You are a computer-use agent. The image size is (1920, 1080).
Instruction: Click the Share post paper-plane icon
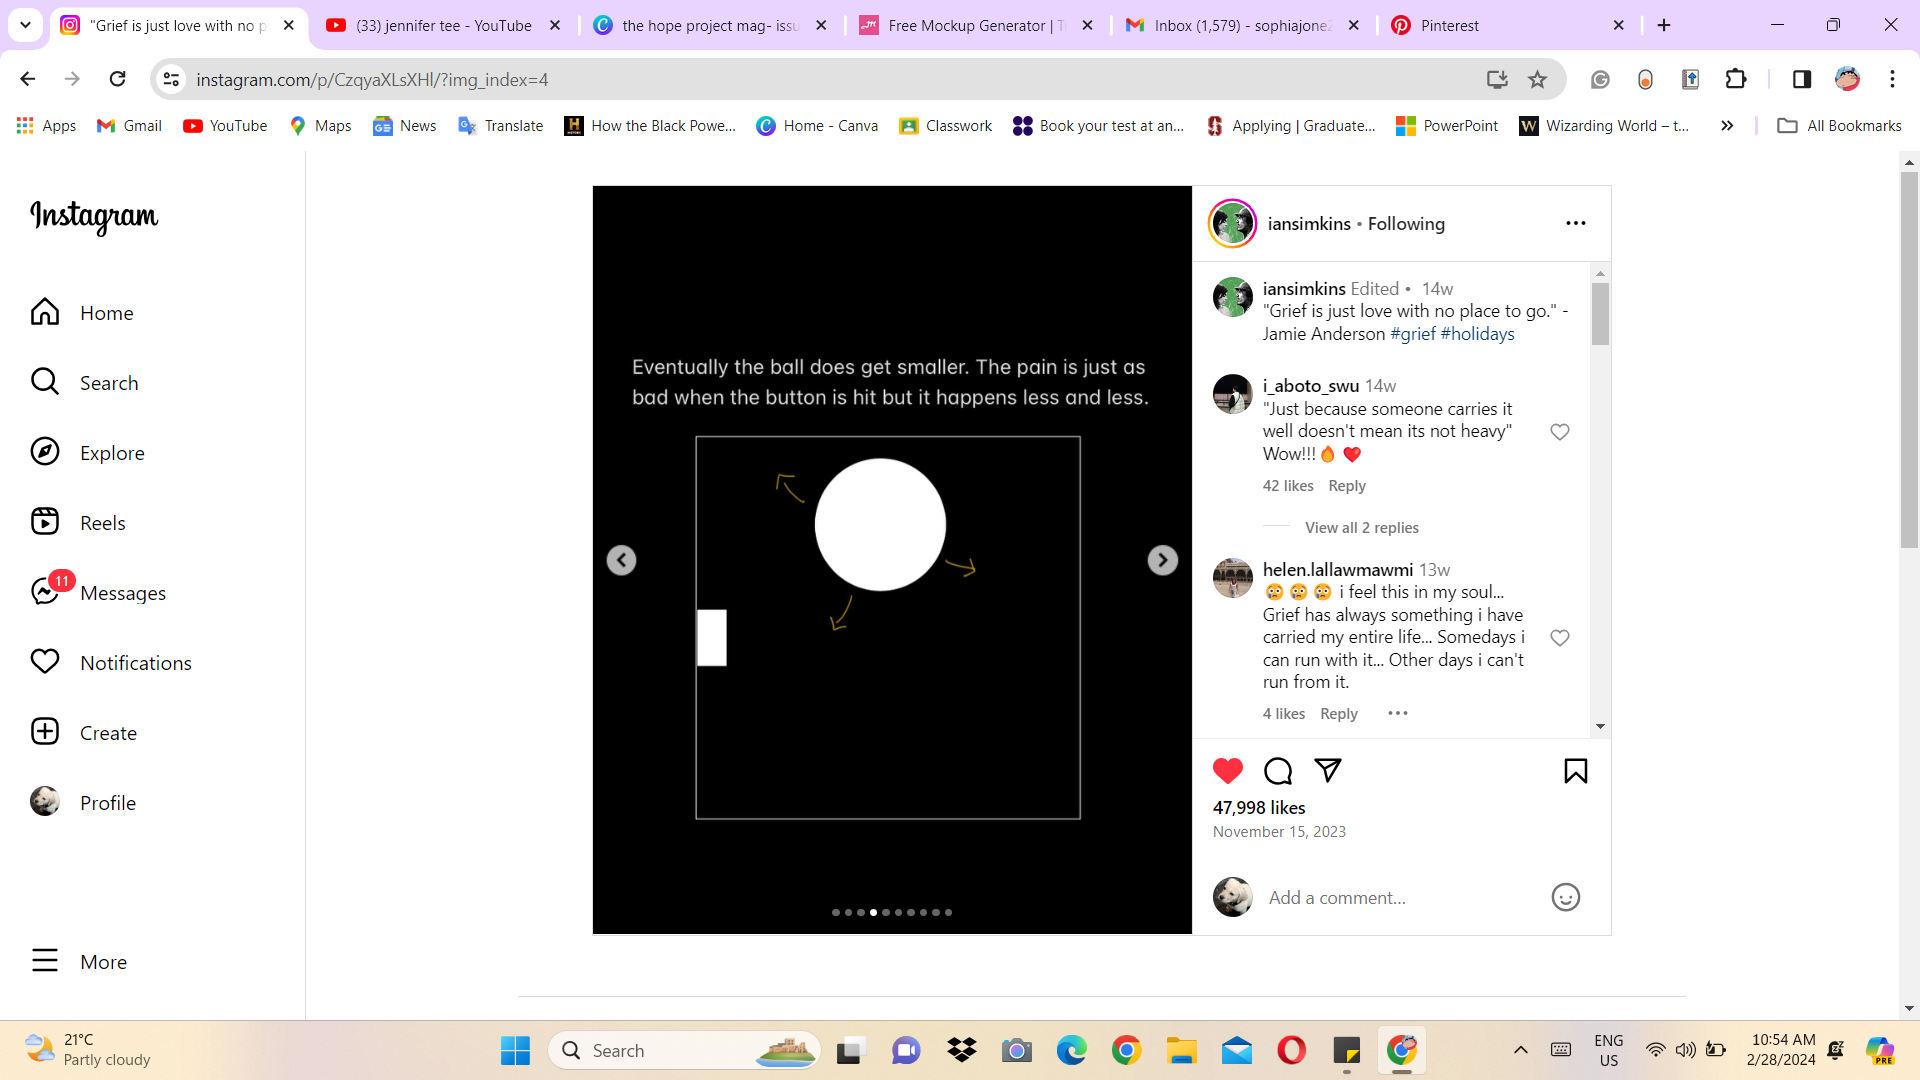click(x=1327, y=770)
